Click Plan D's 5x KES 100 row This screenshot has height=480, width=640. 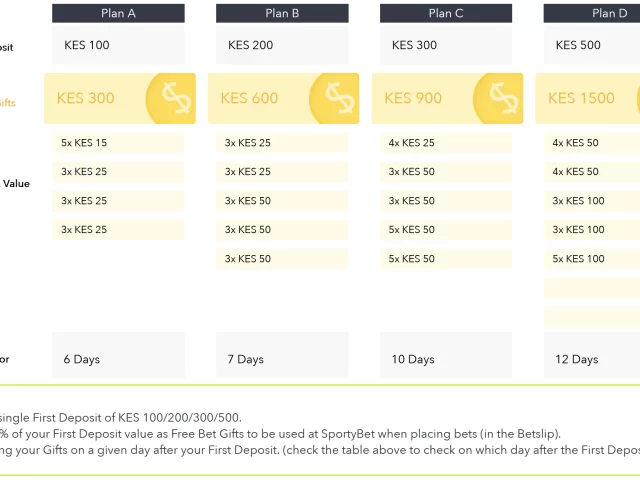click(x=592, y=259)
